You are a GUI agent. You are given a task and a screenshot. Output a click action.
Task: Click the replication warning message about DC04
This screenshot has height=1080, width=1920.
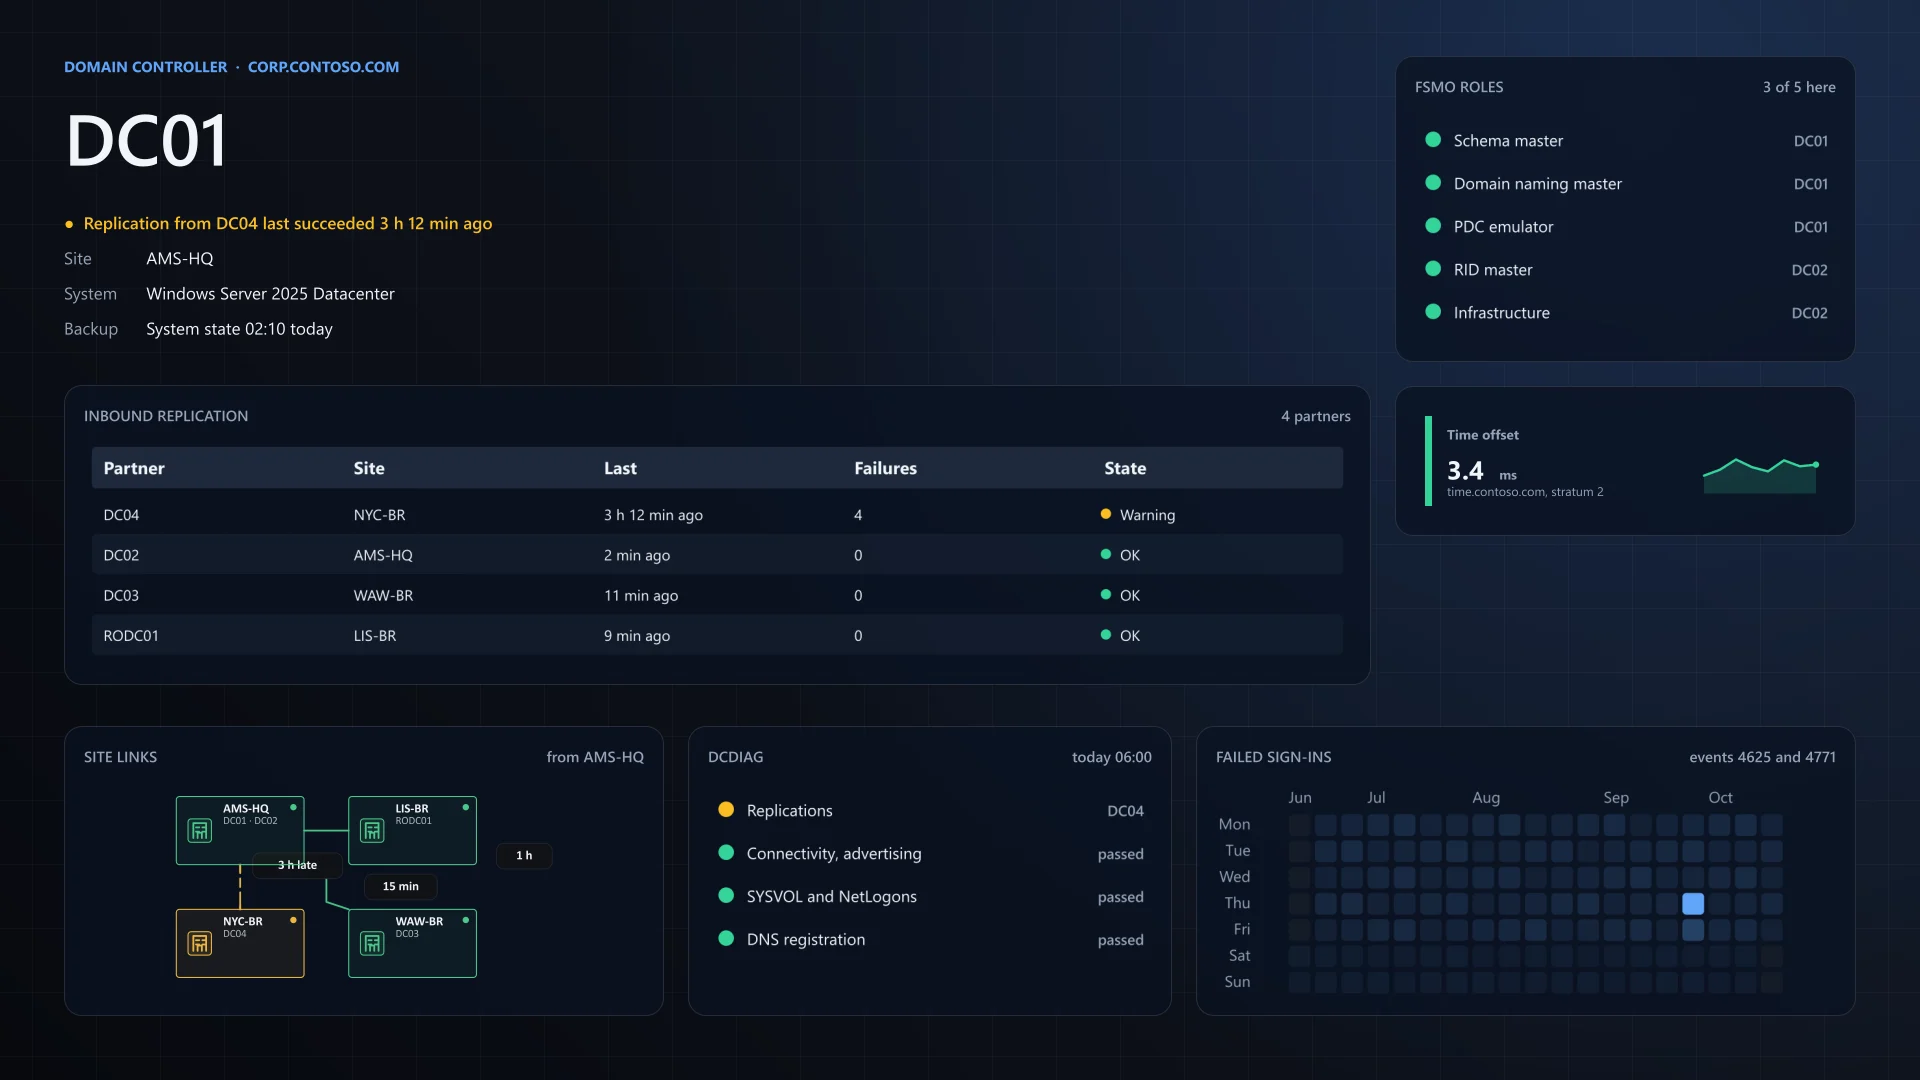click(288, 224)
